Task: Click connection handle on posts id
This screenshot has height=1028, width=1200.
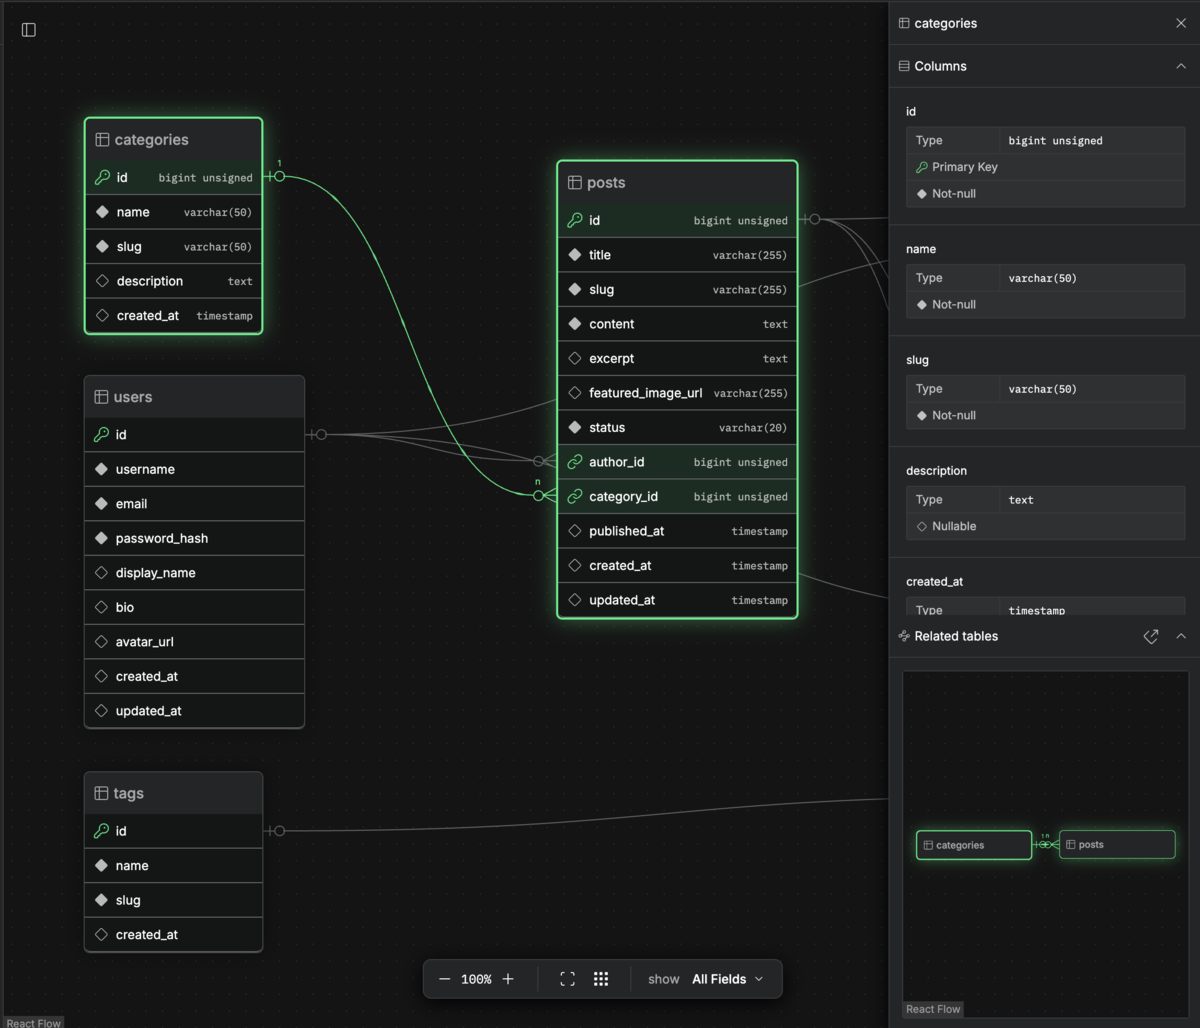Action: tap(815, 219)
